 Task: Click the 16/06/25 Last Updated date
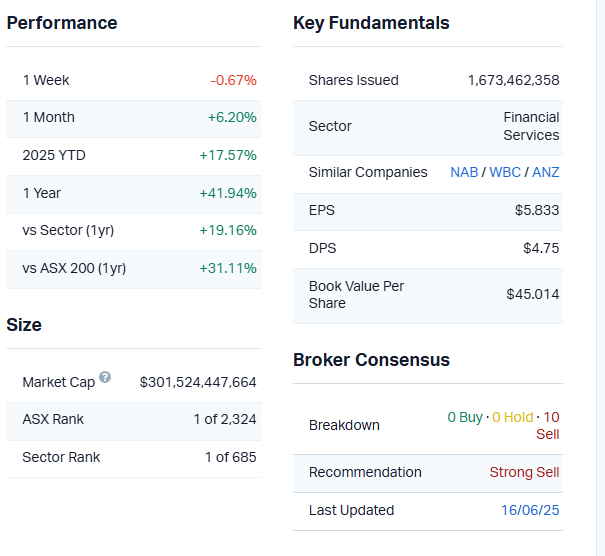(530, 510)
